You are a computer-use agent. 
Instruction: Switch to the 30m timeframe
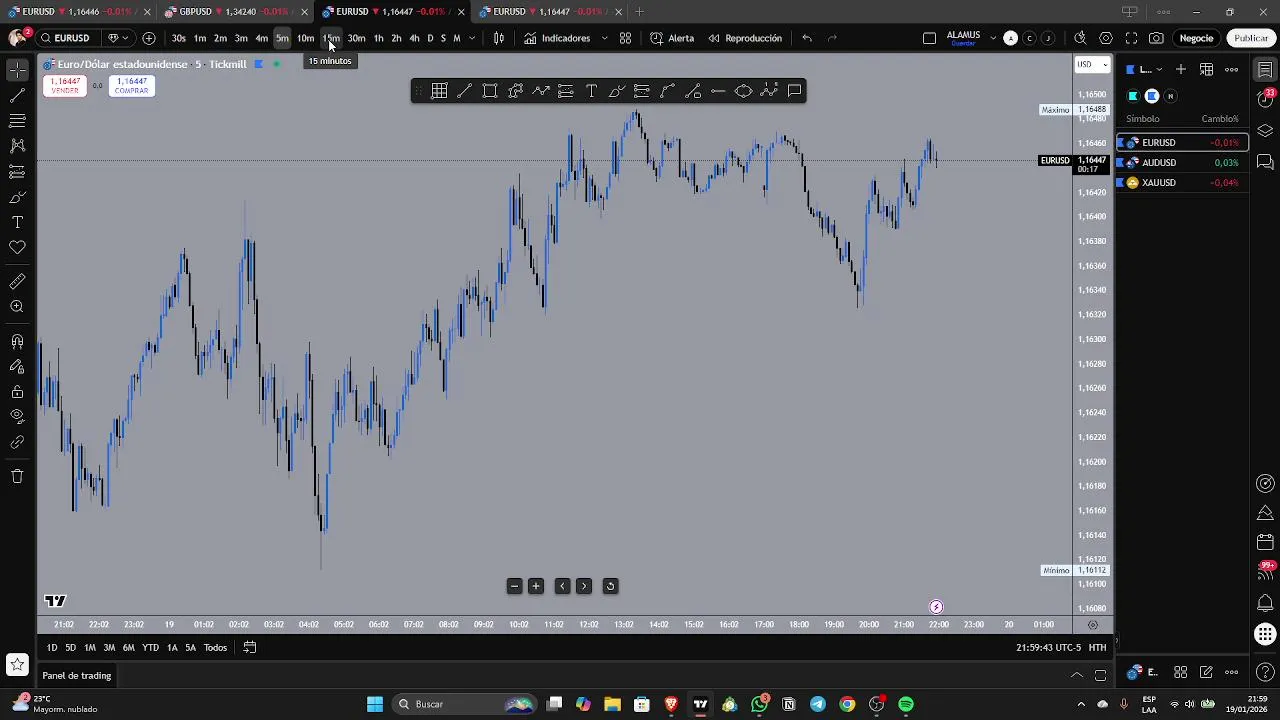(x=356, y=38)
